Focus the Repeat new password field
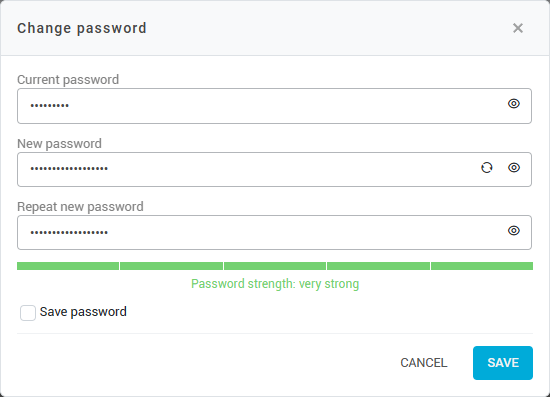This screenshot has height=397, width=550. click(274, 233)
